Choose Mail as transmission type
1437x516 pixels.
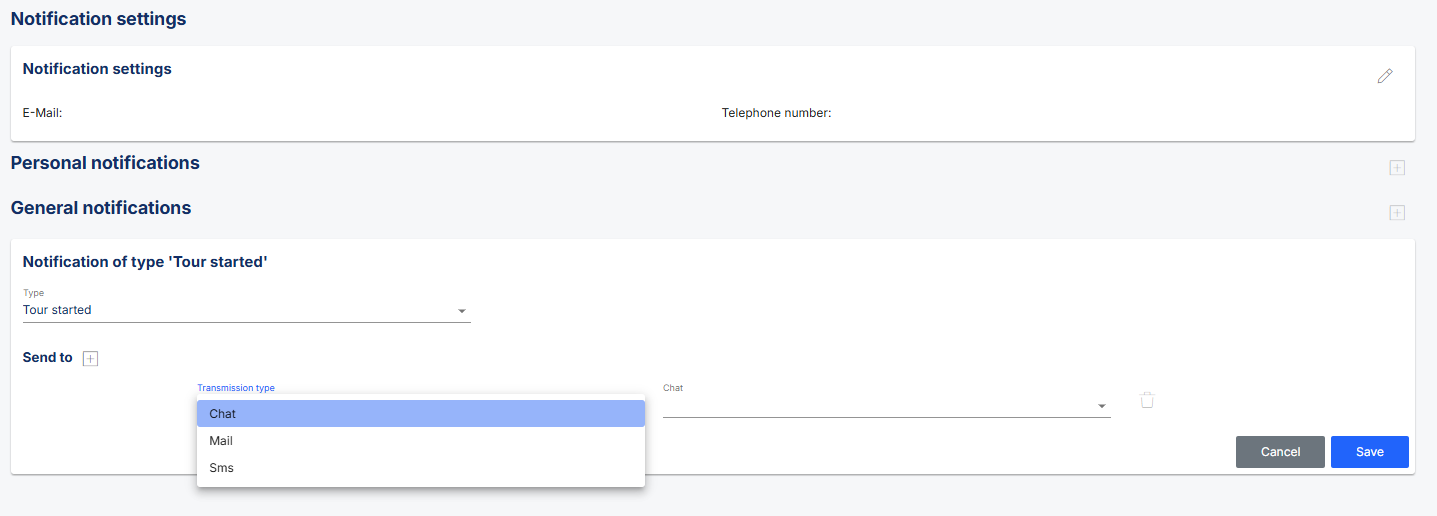(421, 441)
